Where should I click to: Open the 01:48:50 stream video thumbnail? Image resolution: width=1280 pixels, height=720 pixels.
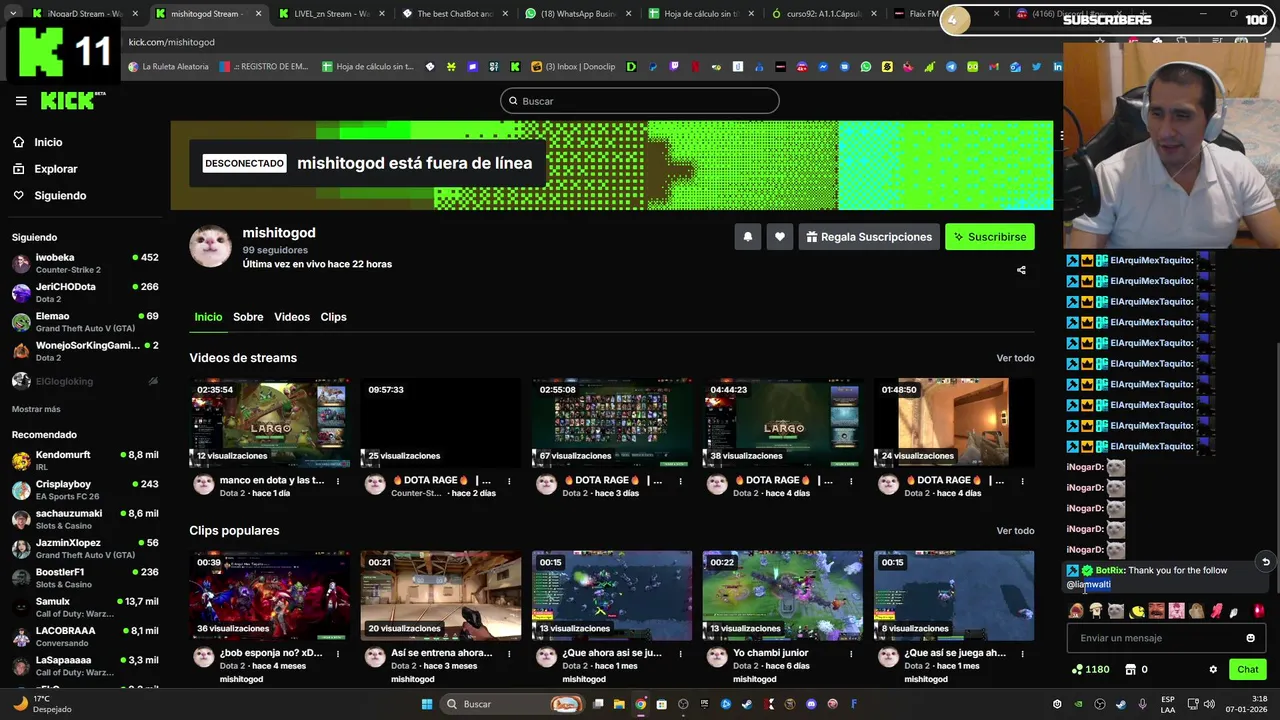[x=954, y=423]
